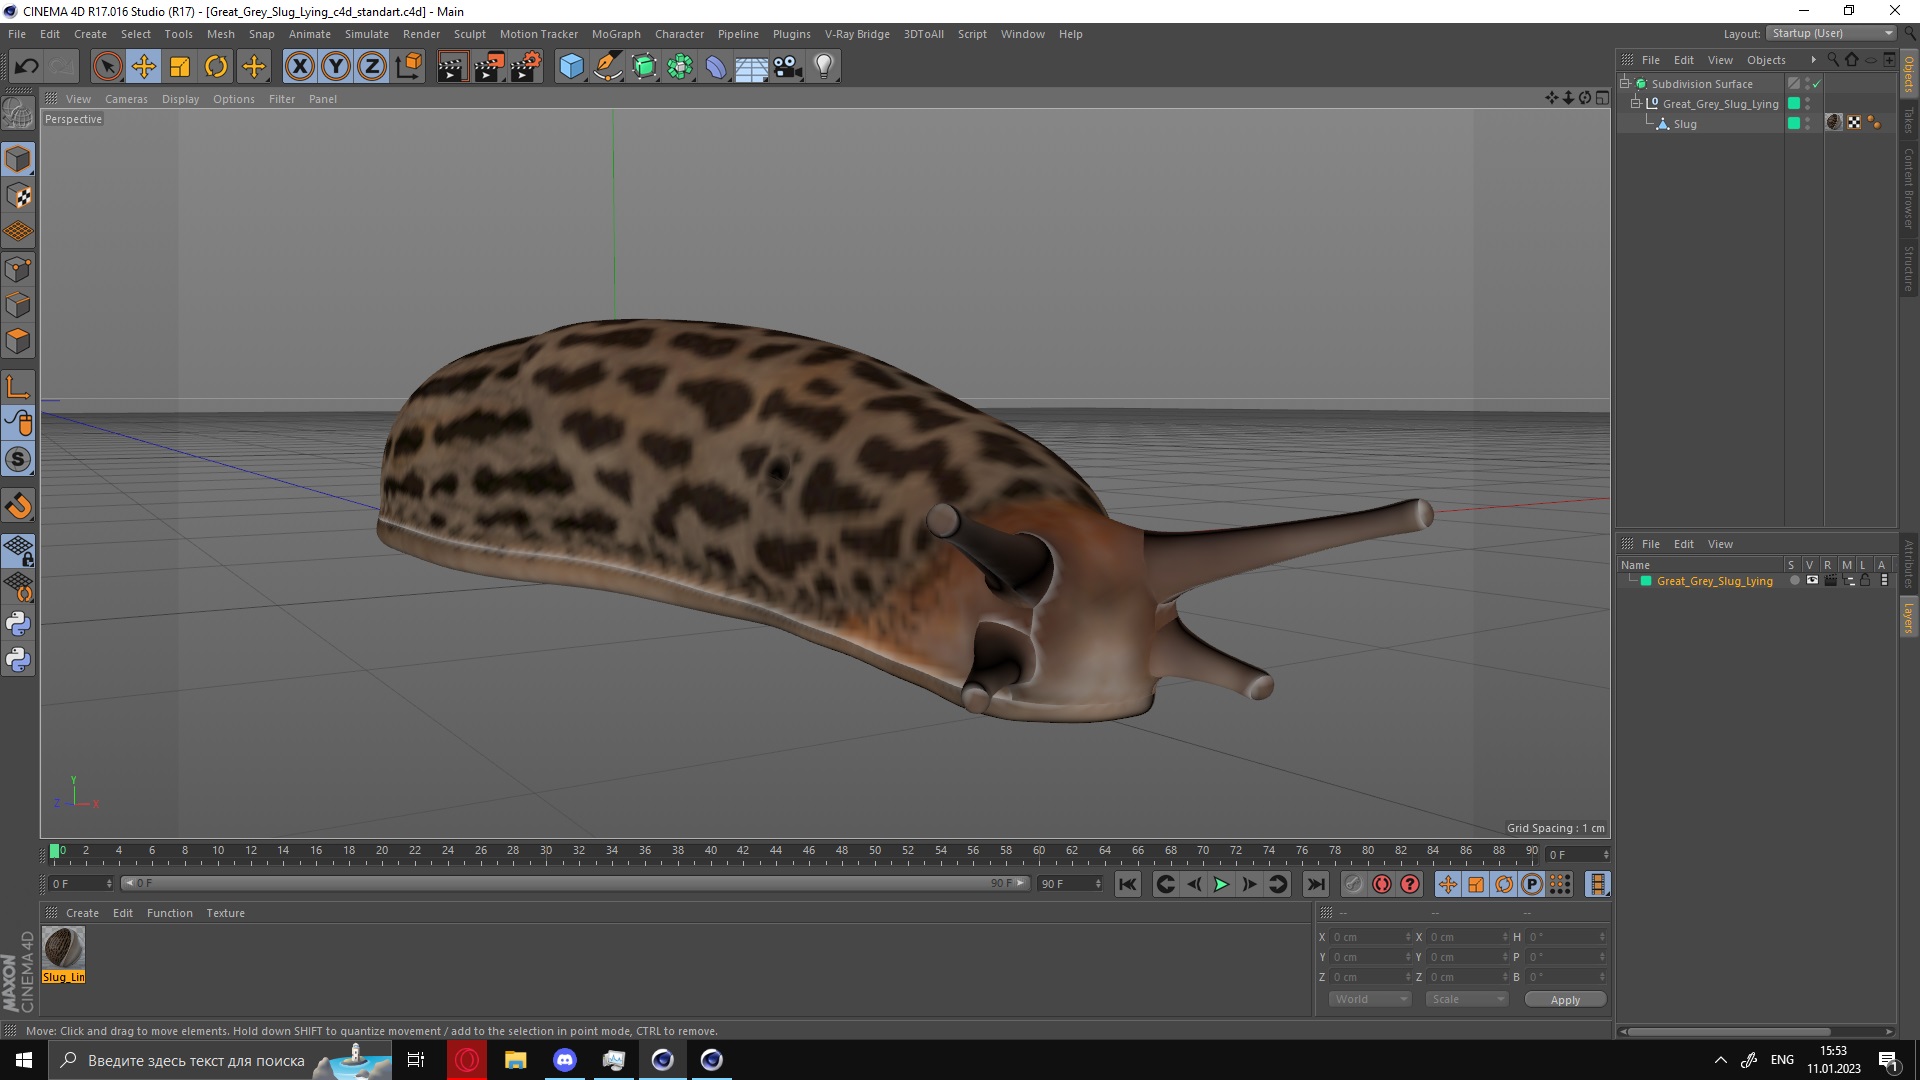
Task: Open the Sculpt menu
Action: (469, 34)
